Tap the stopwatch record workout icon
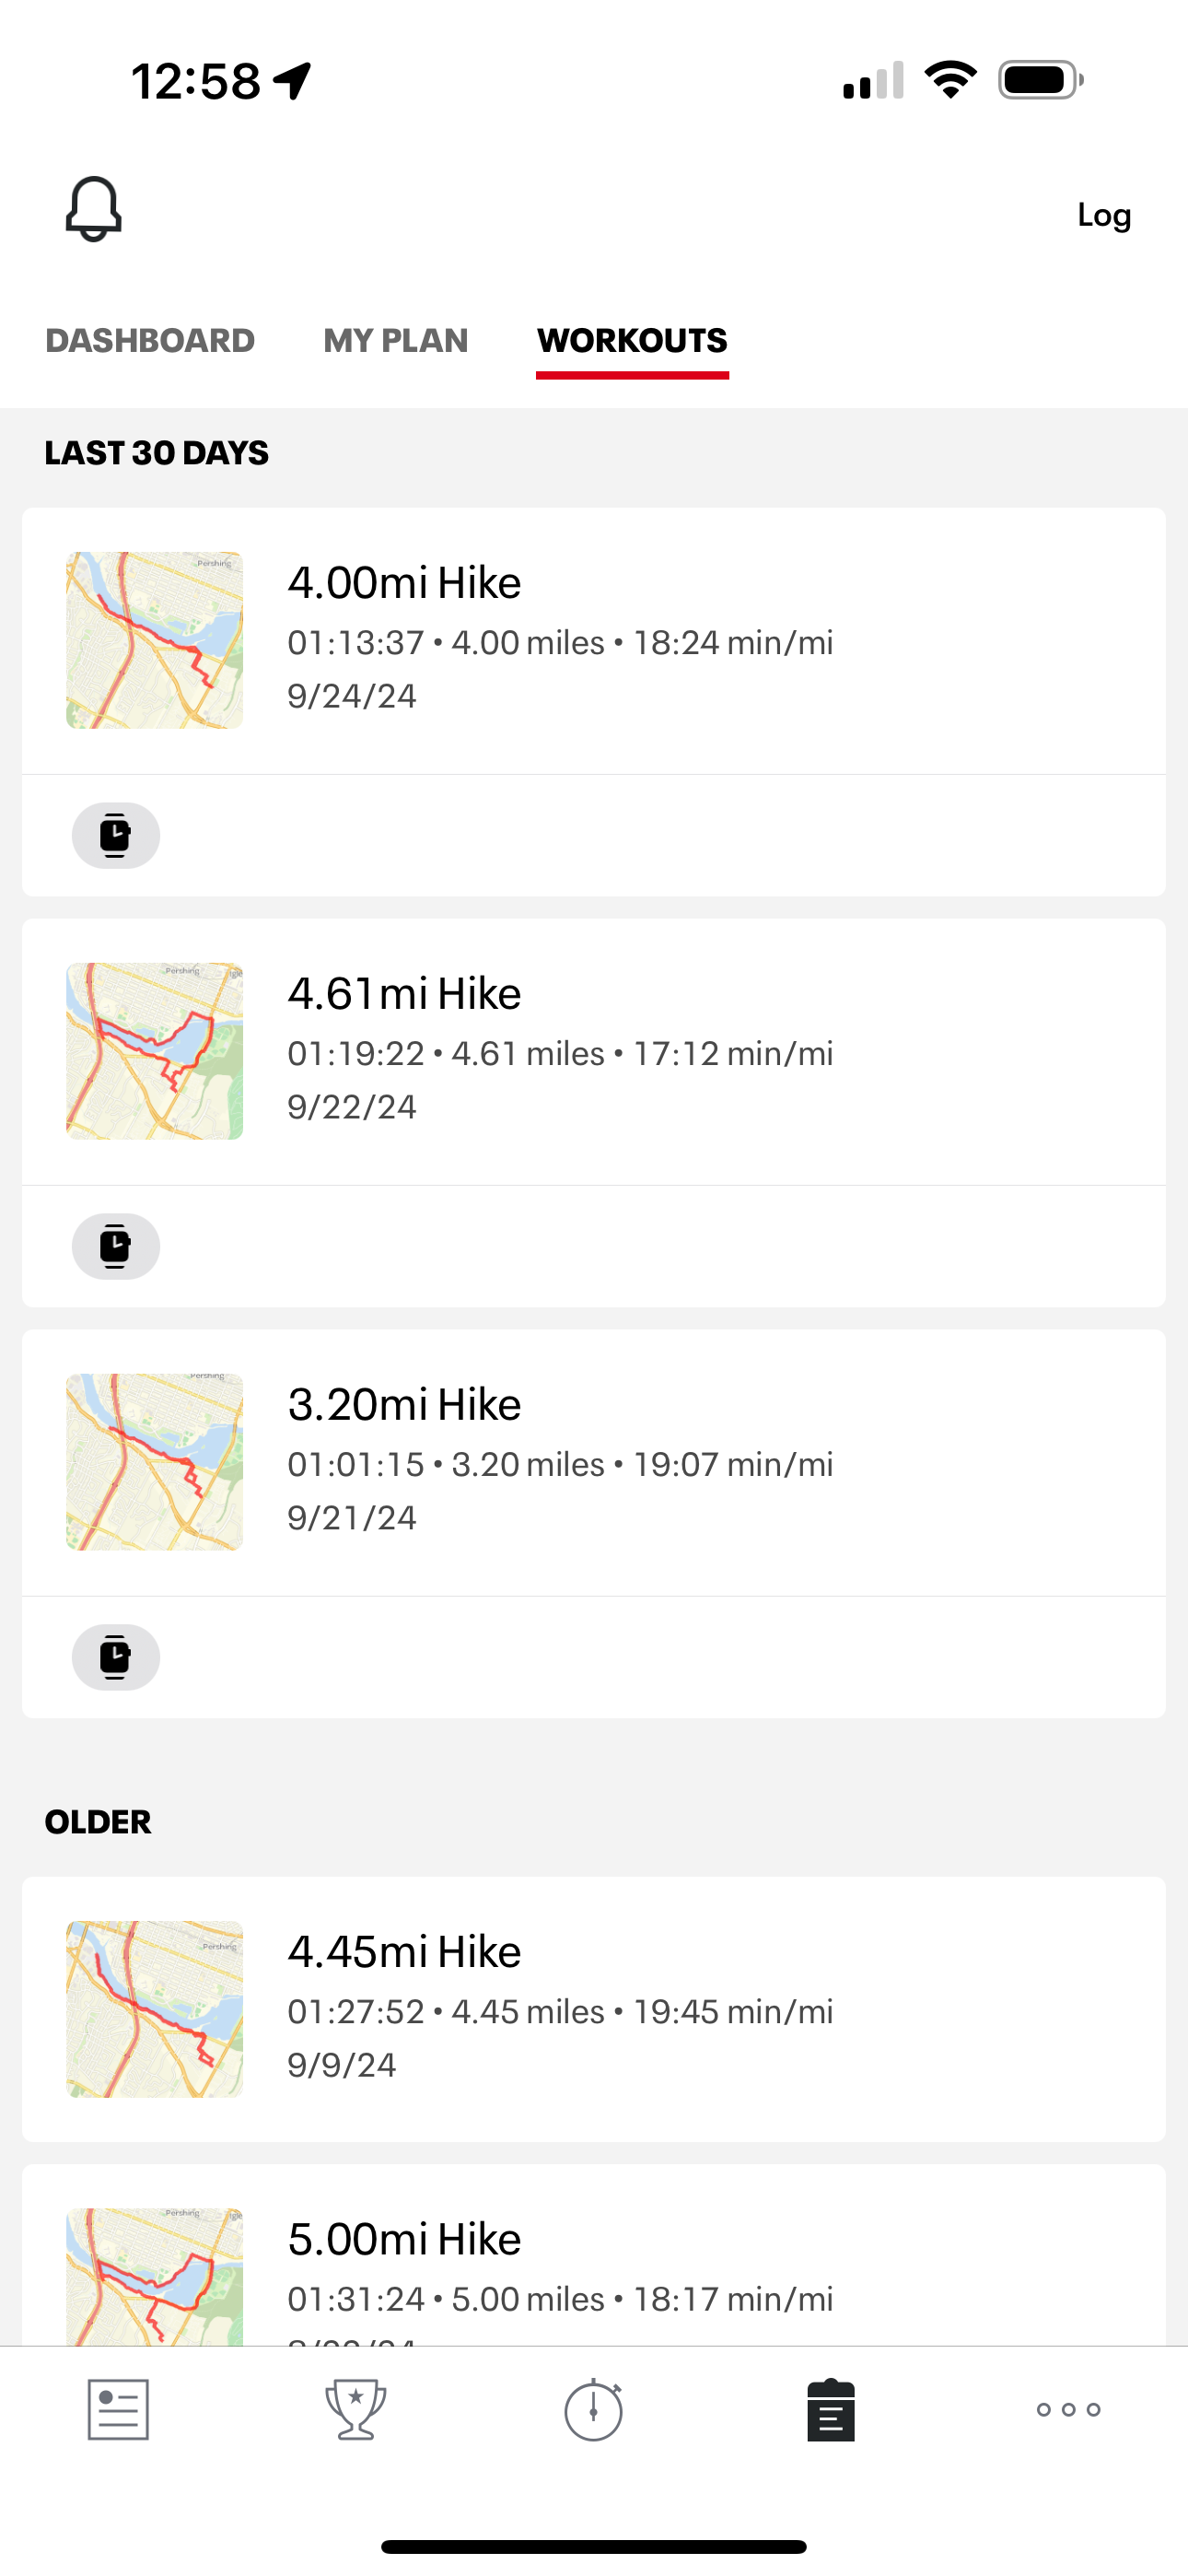 (x=594, y=2410)
